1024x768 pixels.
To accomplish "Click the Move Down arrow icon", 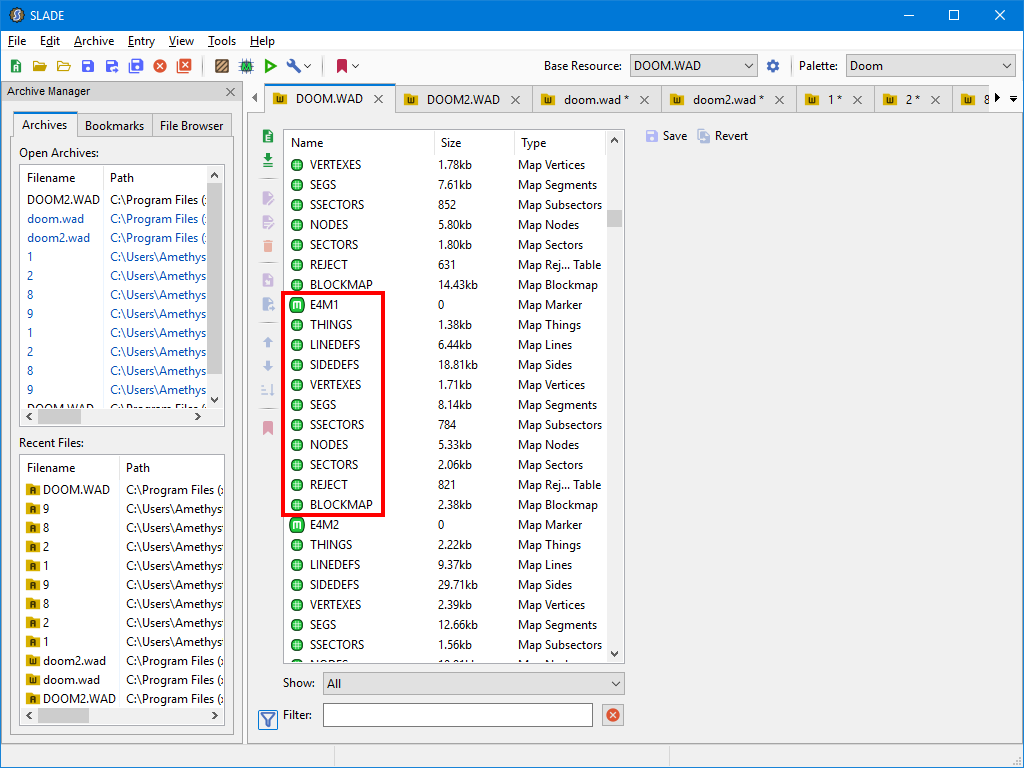I will tap(268, 366).
